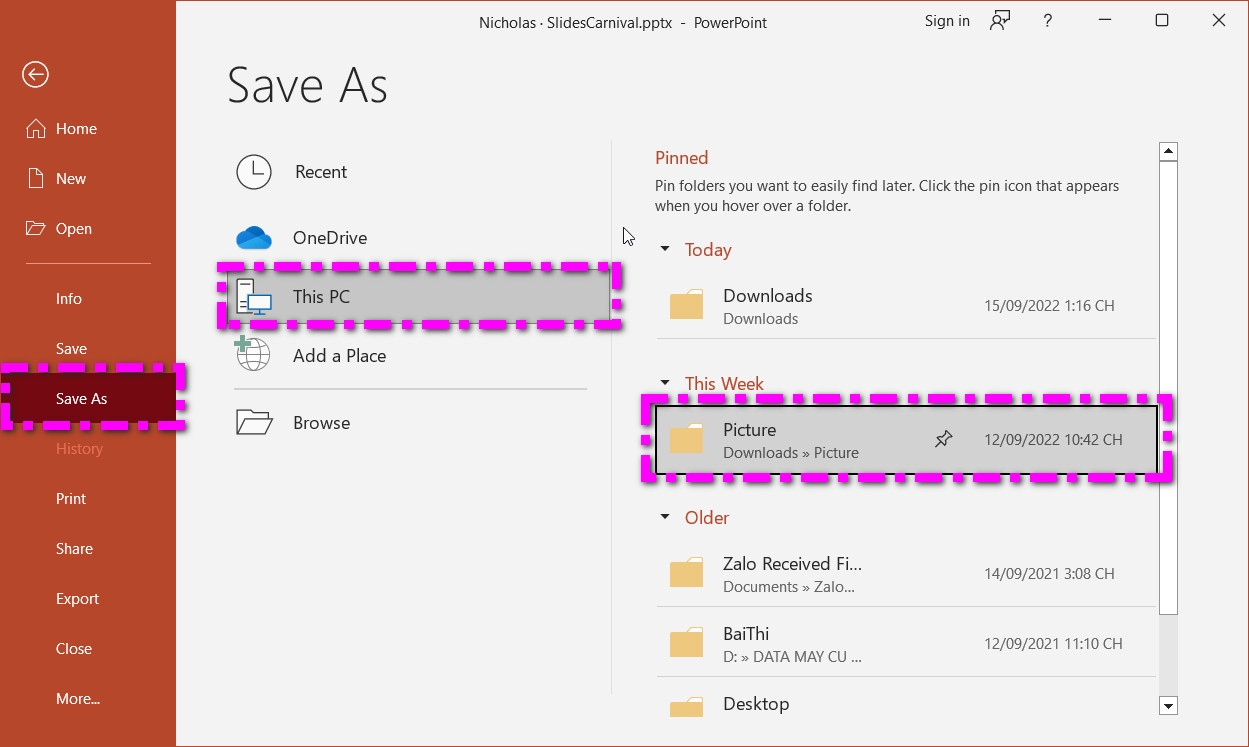Click the scrollbar down arrow
The image size is (1249, 747).
click(1168, 705)
